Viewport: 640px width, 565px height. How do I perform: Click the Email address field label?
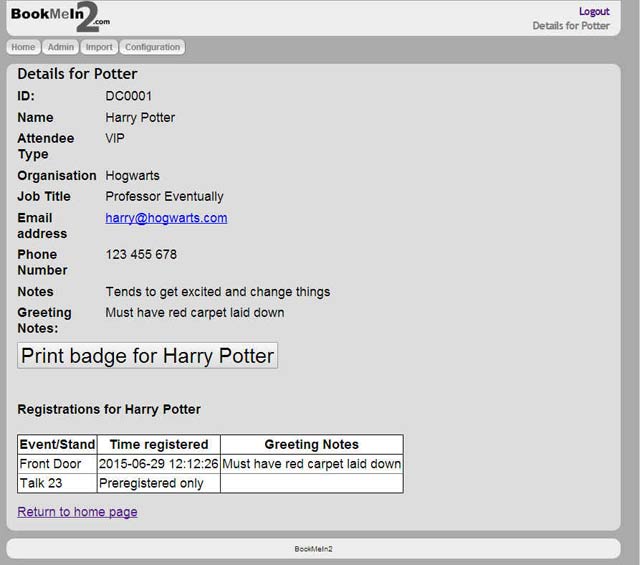42,226
